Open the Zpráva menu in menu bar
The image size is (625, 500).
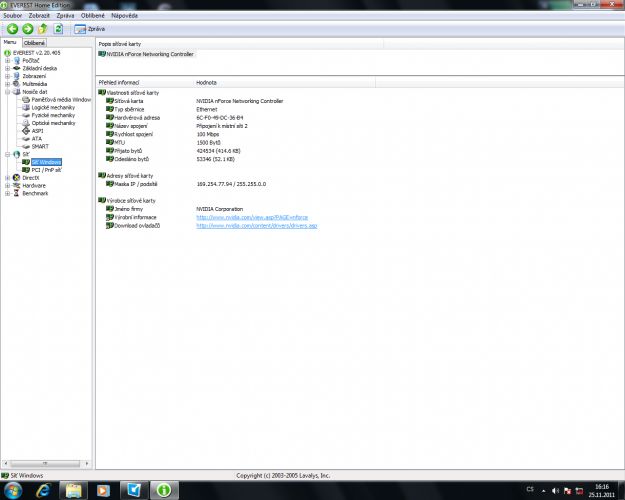65,16
